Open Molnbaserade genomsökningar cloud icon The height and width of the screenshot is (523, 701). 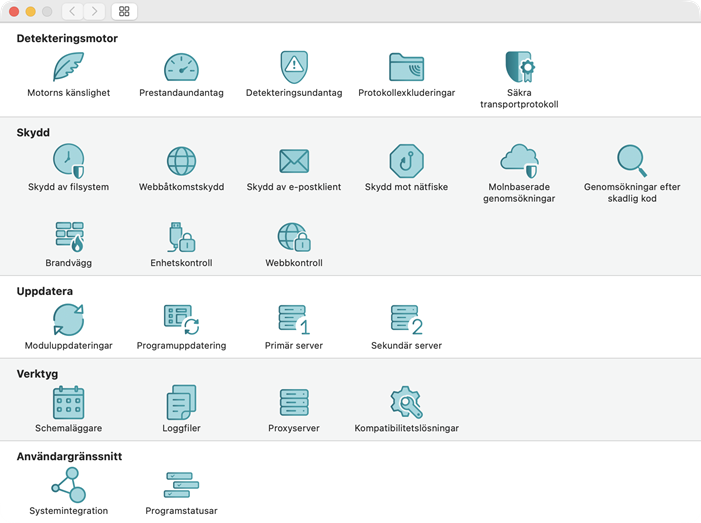point(519,161)
